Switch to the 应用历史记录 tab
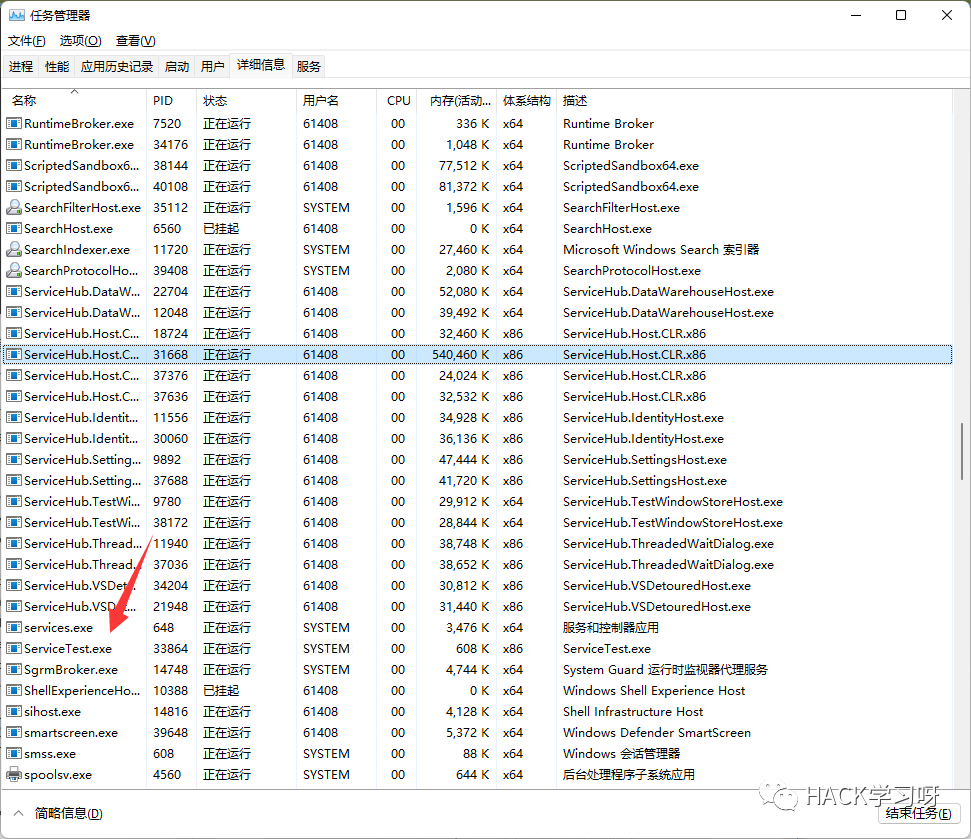 (117, 66)
